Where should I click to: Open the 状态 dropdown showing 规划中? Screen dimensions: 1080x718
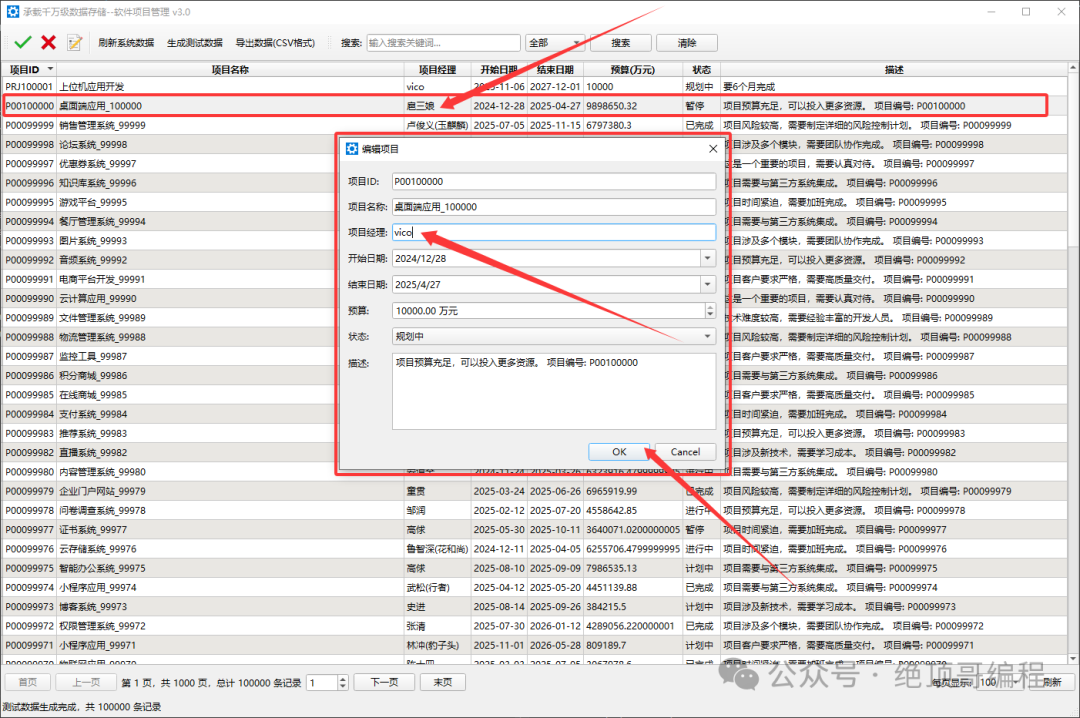coord(554,336)
